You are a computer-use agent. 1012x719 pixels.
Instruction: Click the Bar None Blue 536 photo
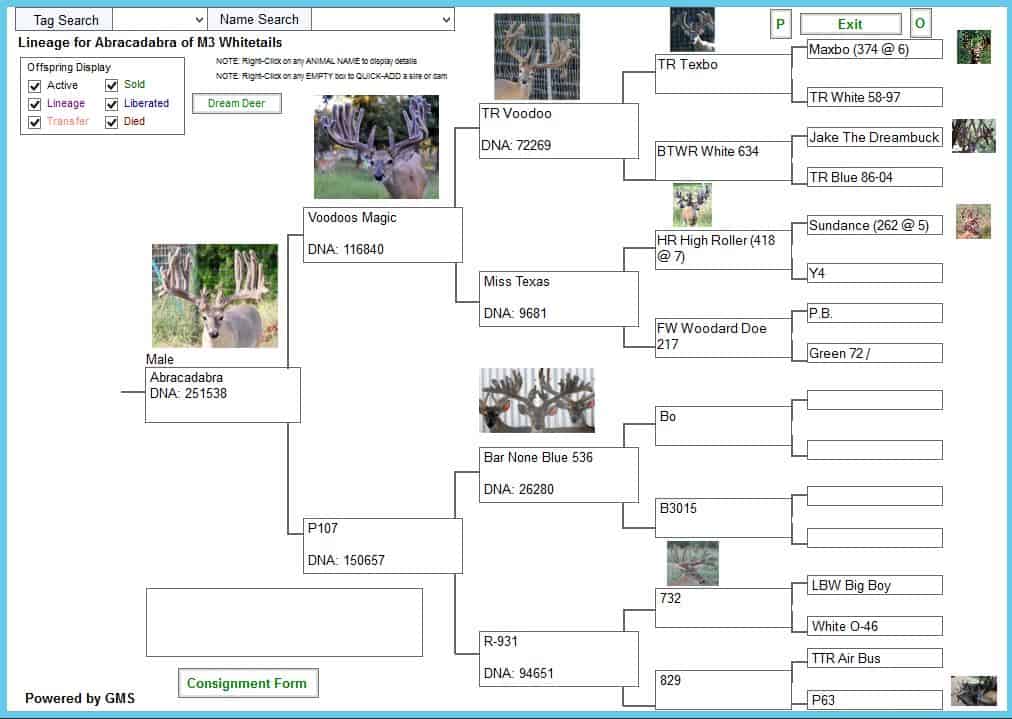(x=537, y=400)
